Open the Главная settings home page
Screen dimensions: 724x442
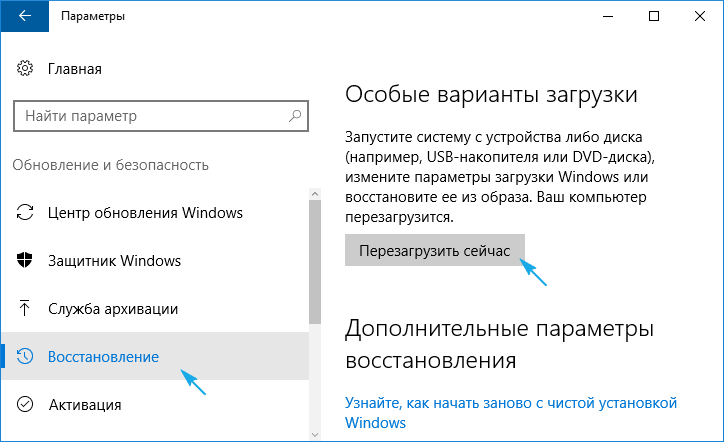[74, 69]
